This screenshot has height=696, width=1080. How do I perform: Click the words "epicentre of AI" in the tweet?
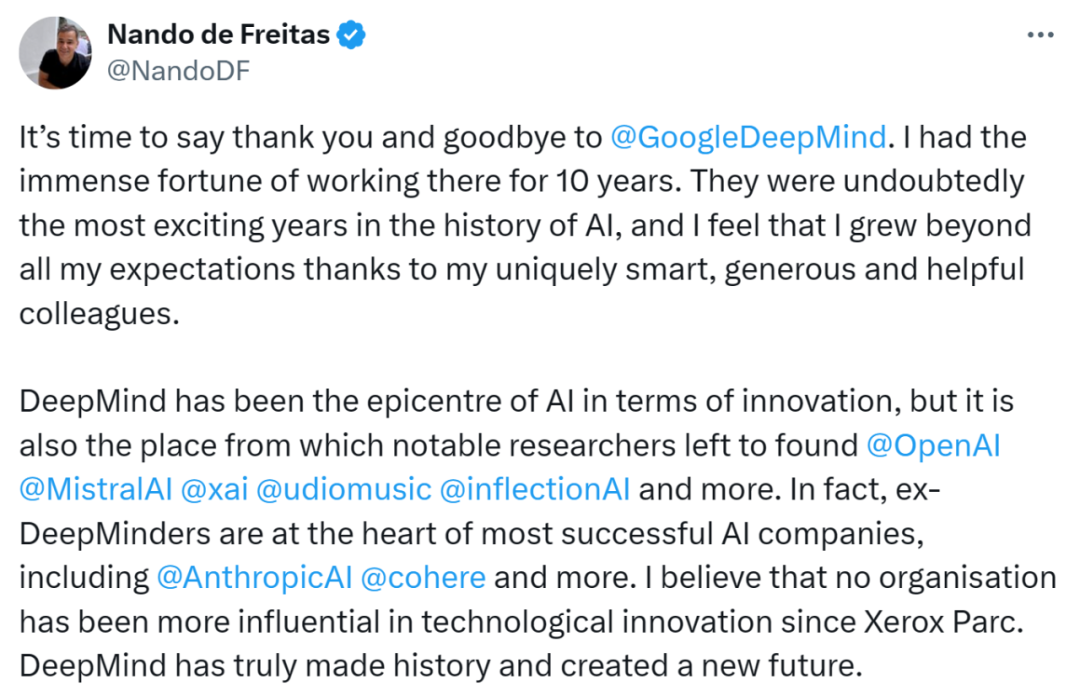[470, 401]
